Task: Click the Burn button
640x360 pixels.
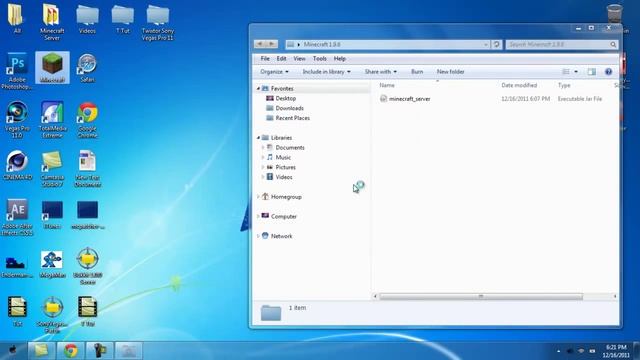Action: point(417,72)
